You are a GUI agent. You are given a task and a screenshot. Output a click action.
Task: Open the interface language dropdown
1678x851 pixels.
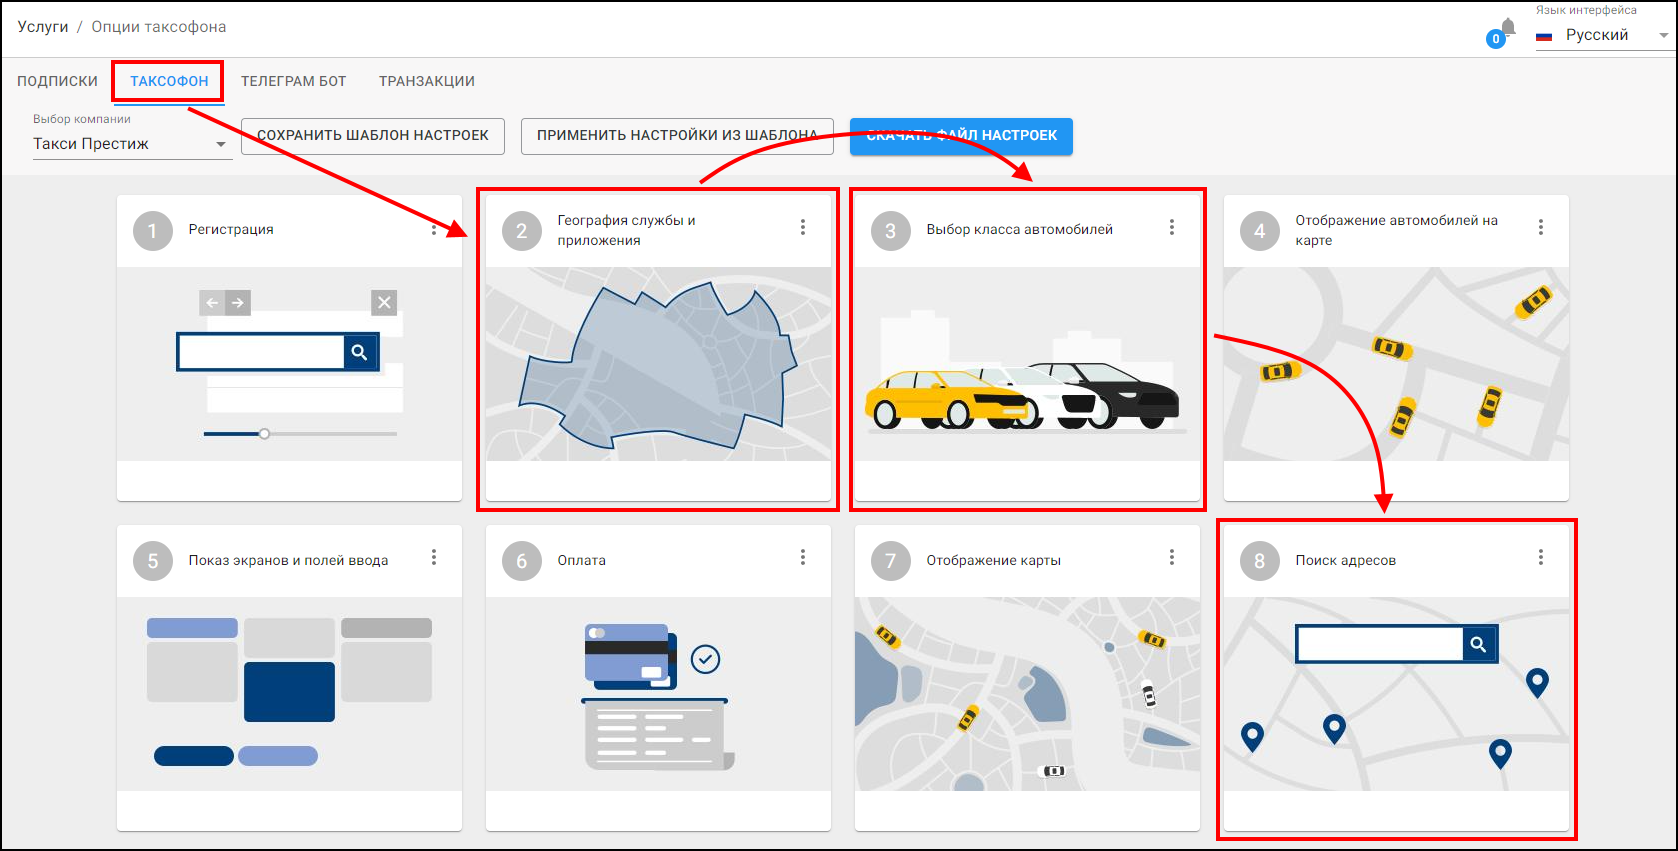click(1603, 35)
